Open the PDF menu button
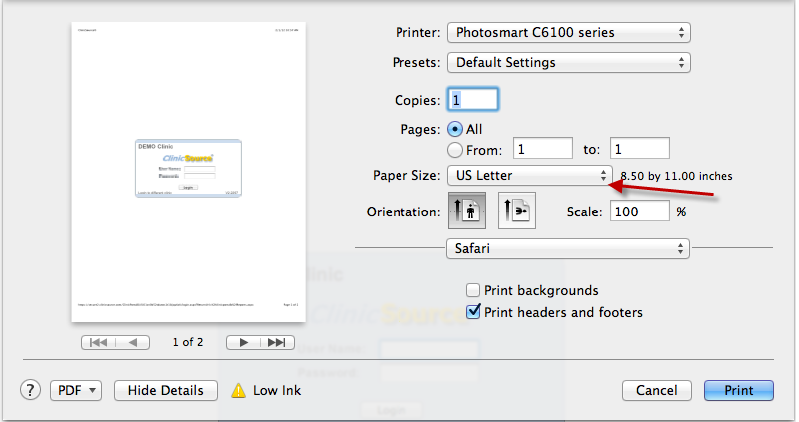This screenshot has width=799, height=422. click(x=76, y=390)
